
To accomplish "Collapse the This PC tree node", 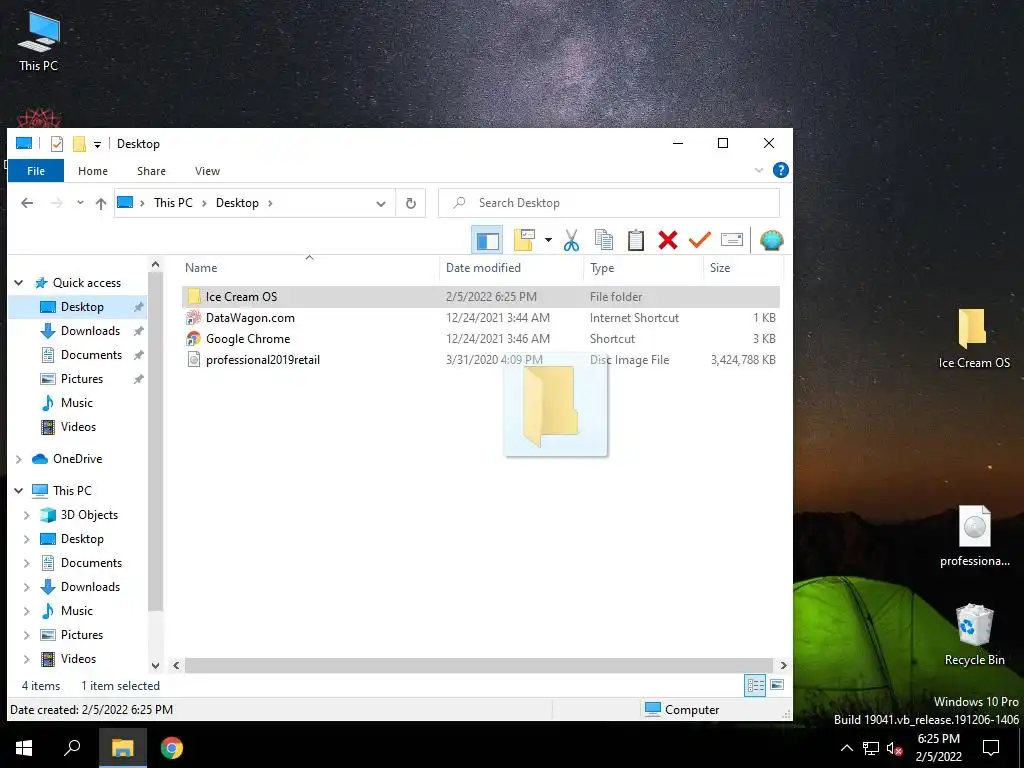I will click(x=19, y=490).
